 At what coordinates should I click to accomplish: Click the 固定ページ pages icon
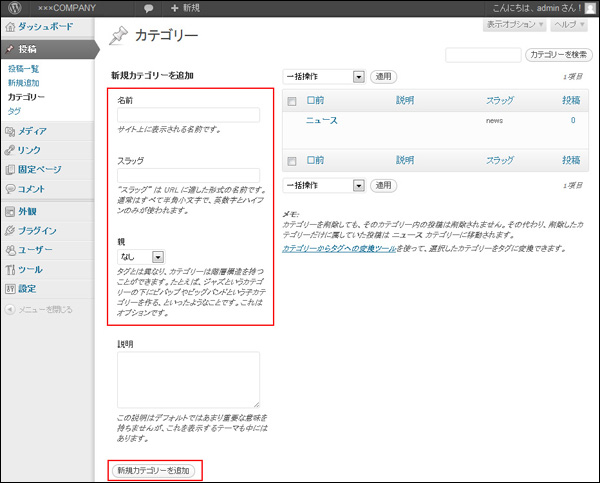[10, 170]
